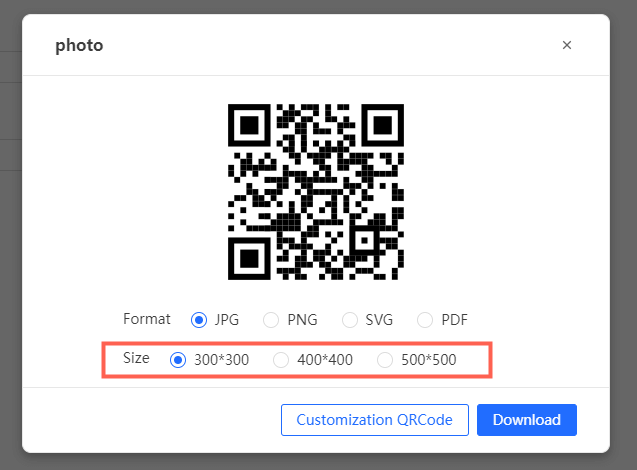Click the center of the QR code
637x470 pixels.
point(316,189)
